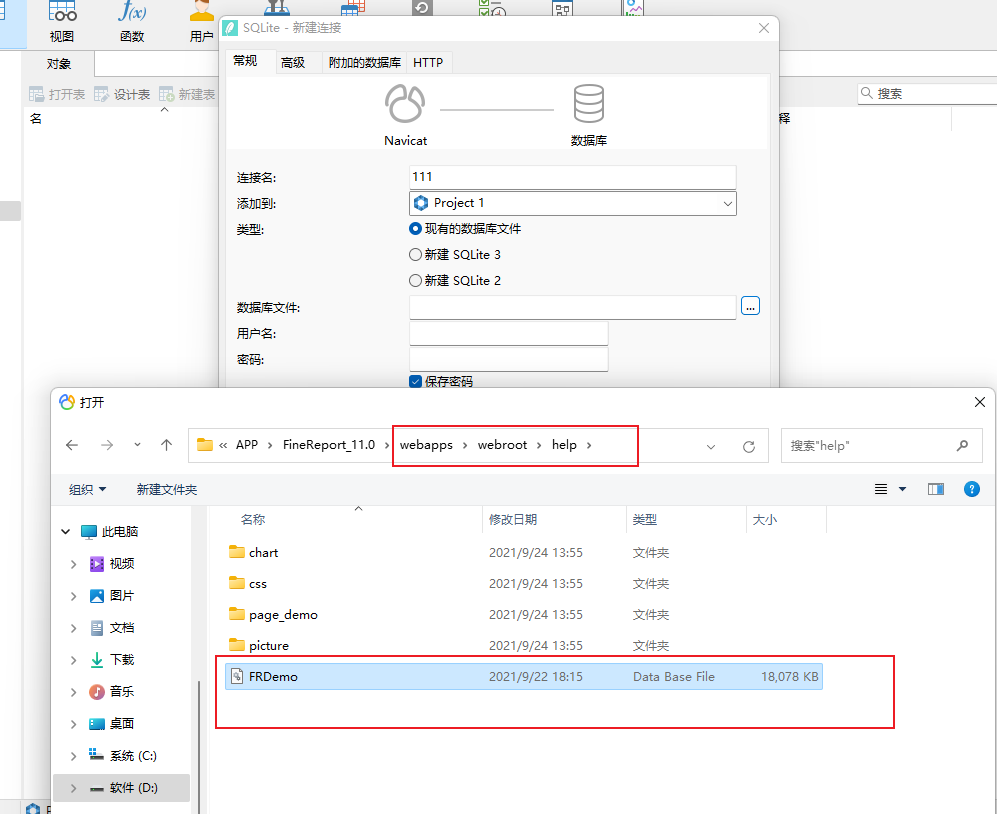Image resolution: width=997 pixels, height=814 pixels.
Task: Sort files by the 名称 column header
Action: (253, 520)
